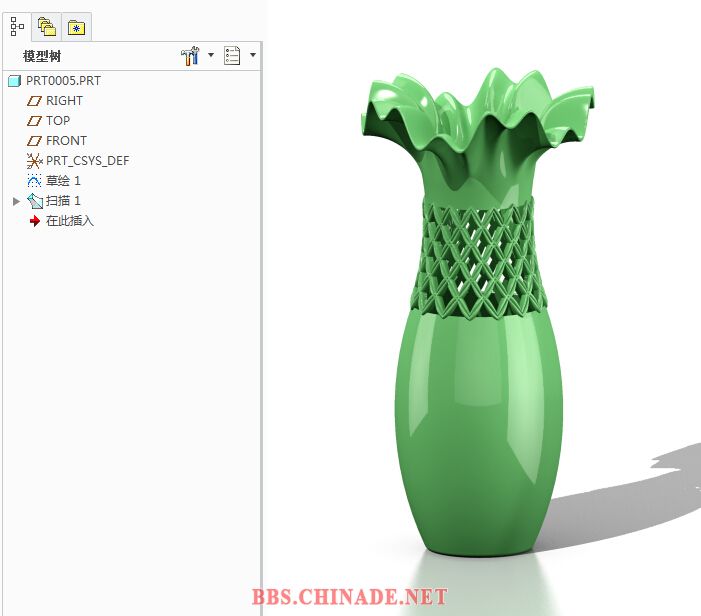Viewport: 701px width, 616px height.
Task: Click the part icon beside PRT0005.PRT
Action: (x=15, y=81)
